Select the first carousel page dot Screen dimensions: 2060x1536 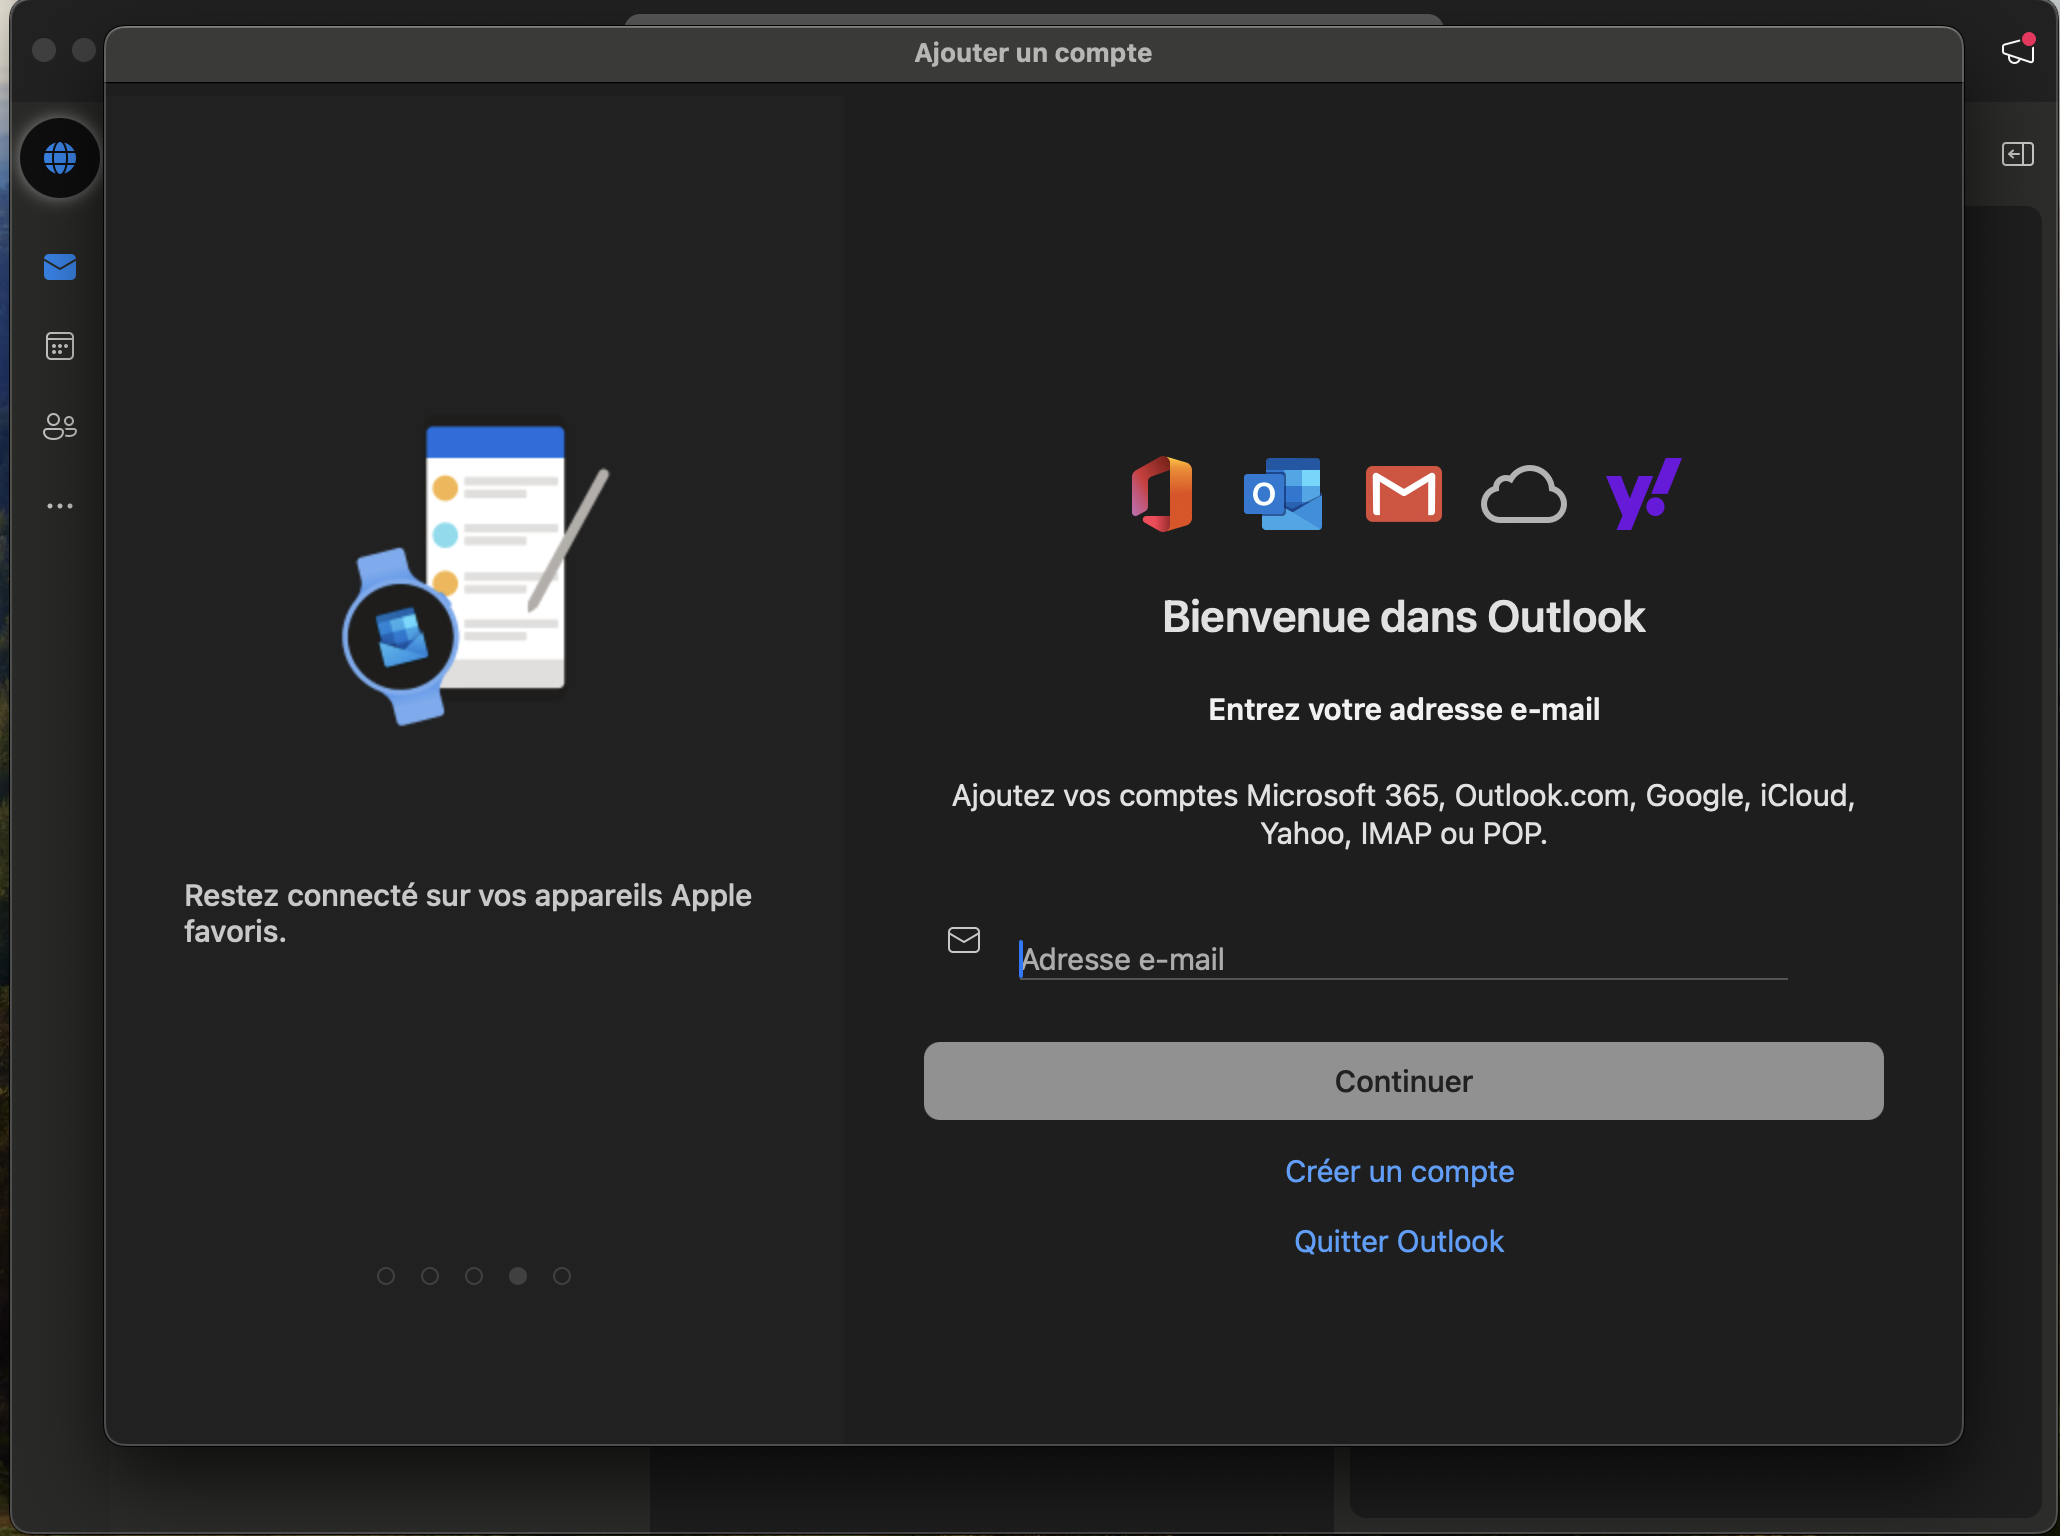(x=386, y=1276)
